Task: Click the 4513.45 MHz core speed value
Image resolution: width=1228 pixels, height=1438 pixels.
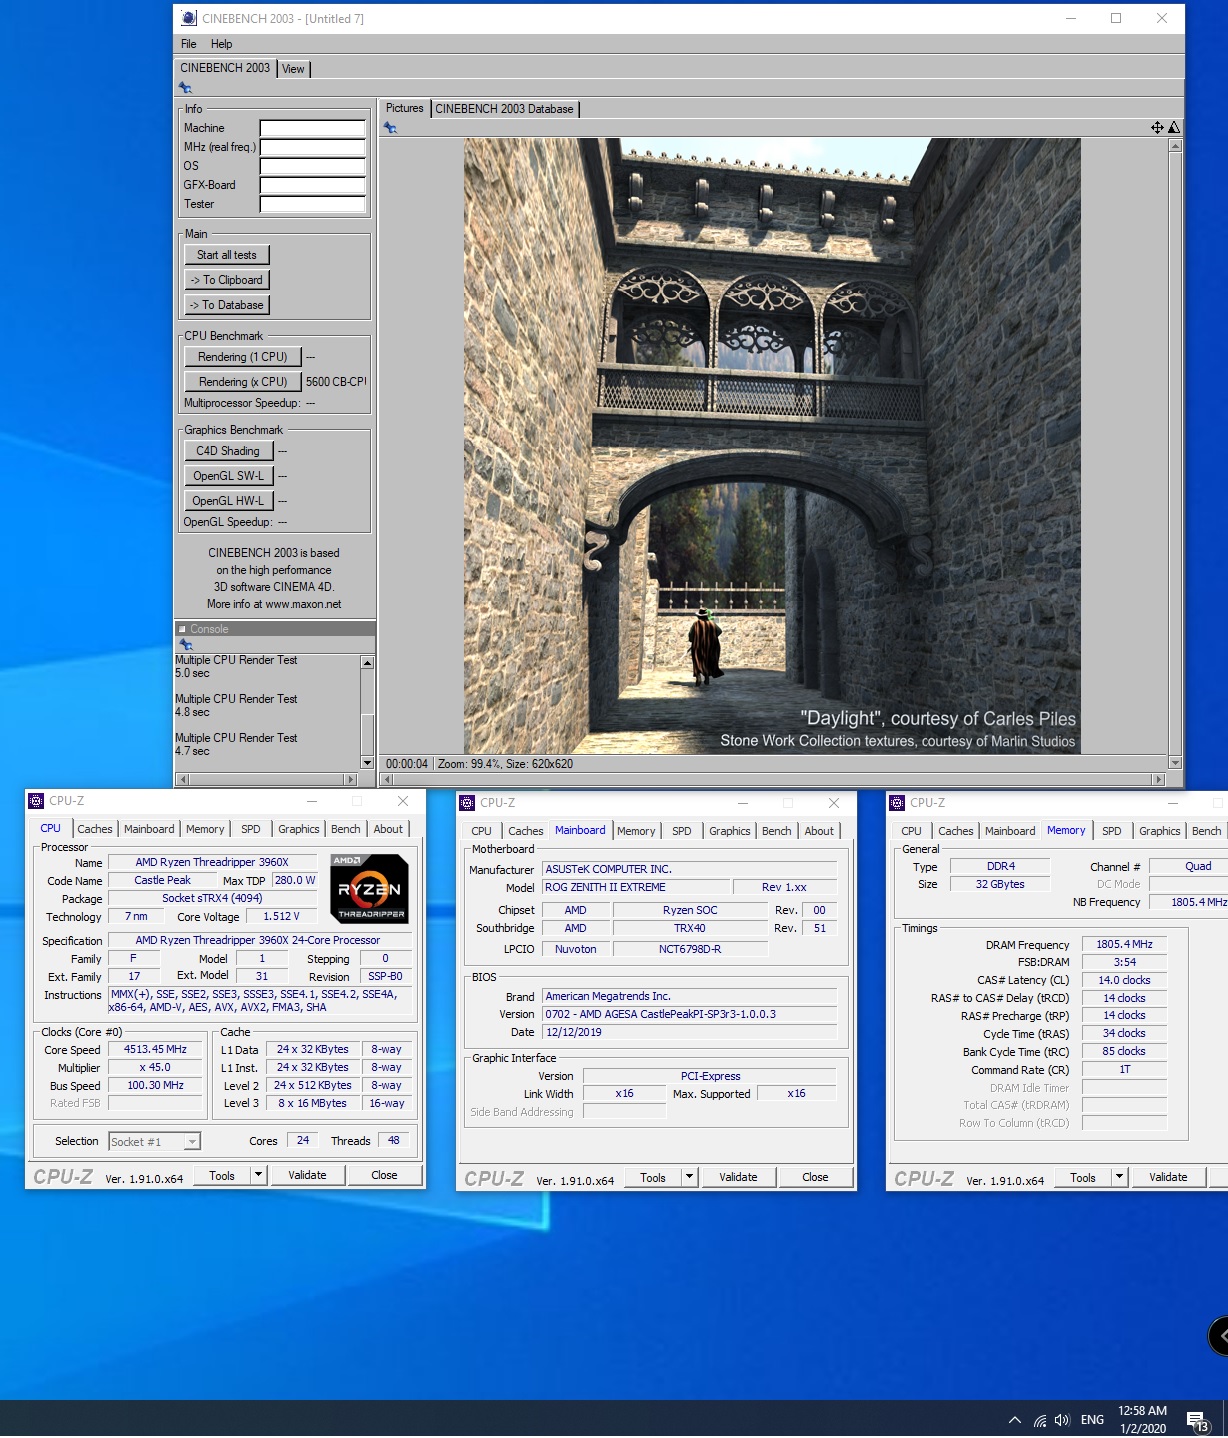Action: (155, 1049)
